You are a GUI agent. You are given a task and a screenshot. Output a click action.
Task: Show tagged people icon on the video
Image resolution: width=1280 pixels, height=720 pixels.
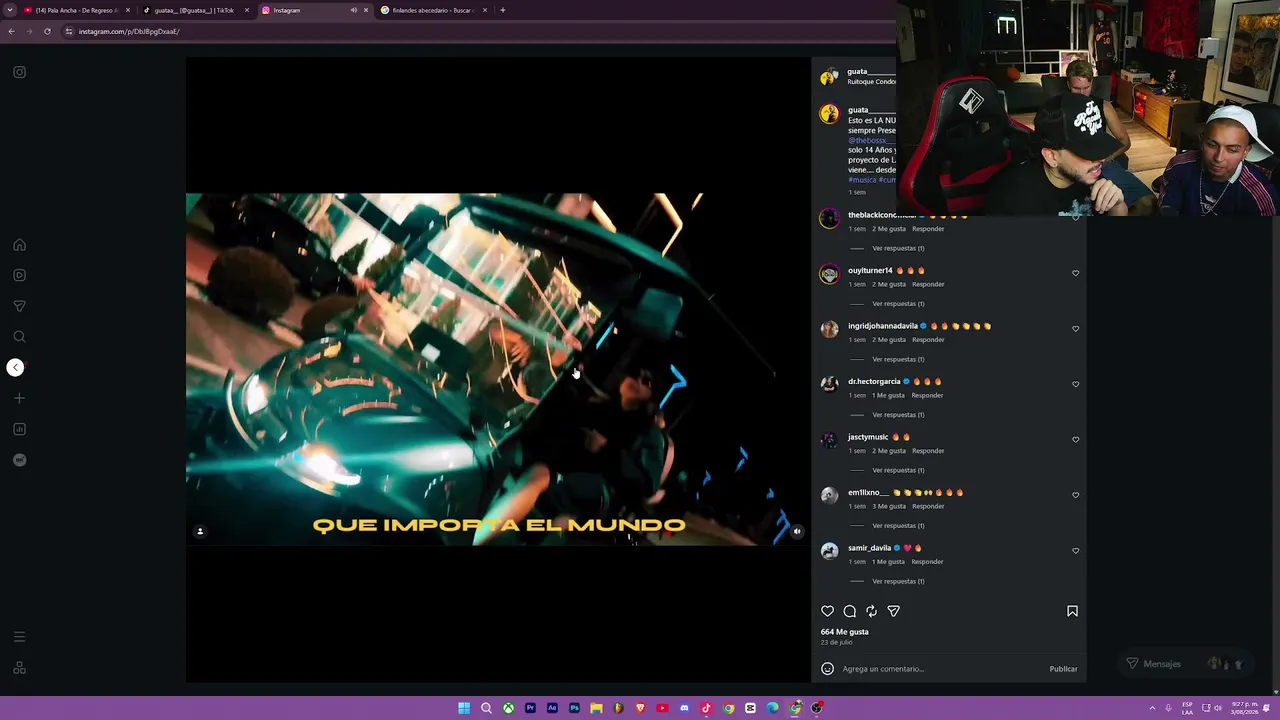[200, 531]
